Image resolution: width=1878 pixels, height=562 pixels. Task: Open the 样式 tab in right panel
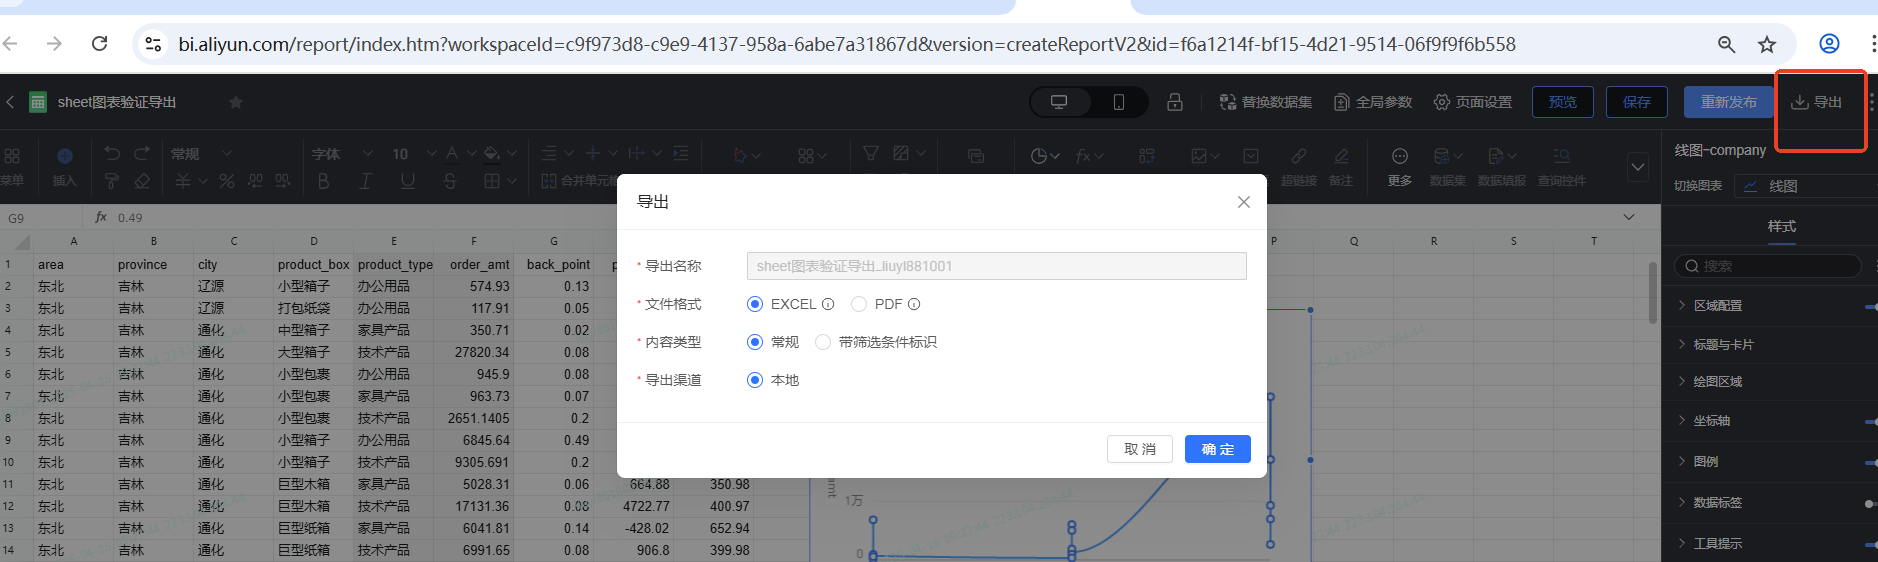pyautogui.click(x=1781, y=226)
